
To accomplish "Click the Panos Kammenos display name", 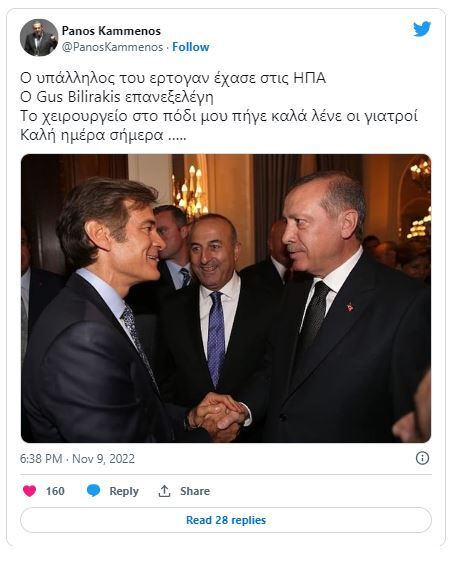I will pos(111,31).
